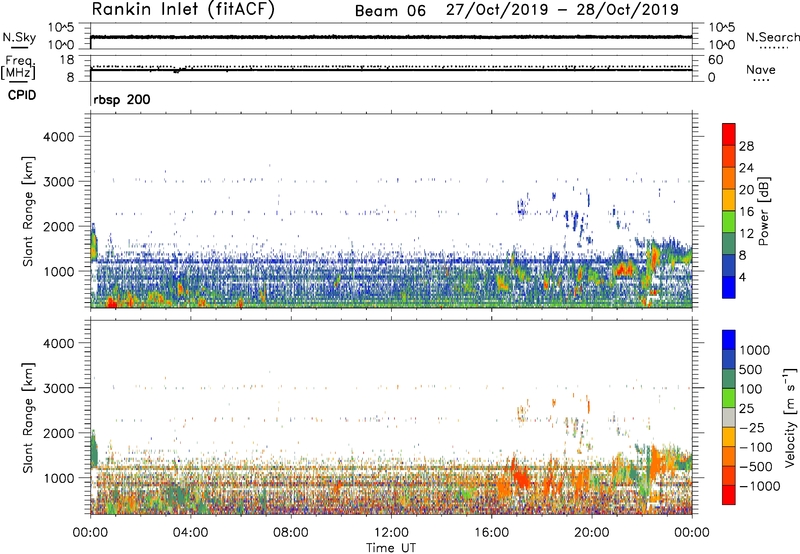
Task: Click the blue 4 dB power colorbar segment
Action: click(729, 287)
